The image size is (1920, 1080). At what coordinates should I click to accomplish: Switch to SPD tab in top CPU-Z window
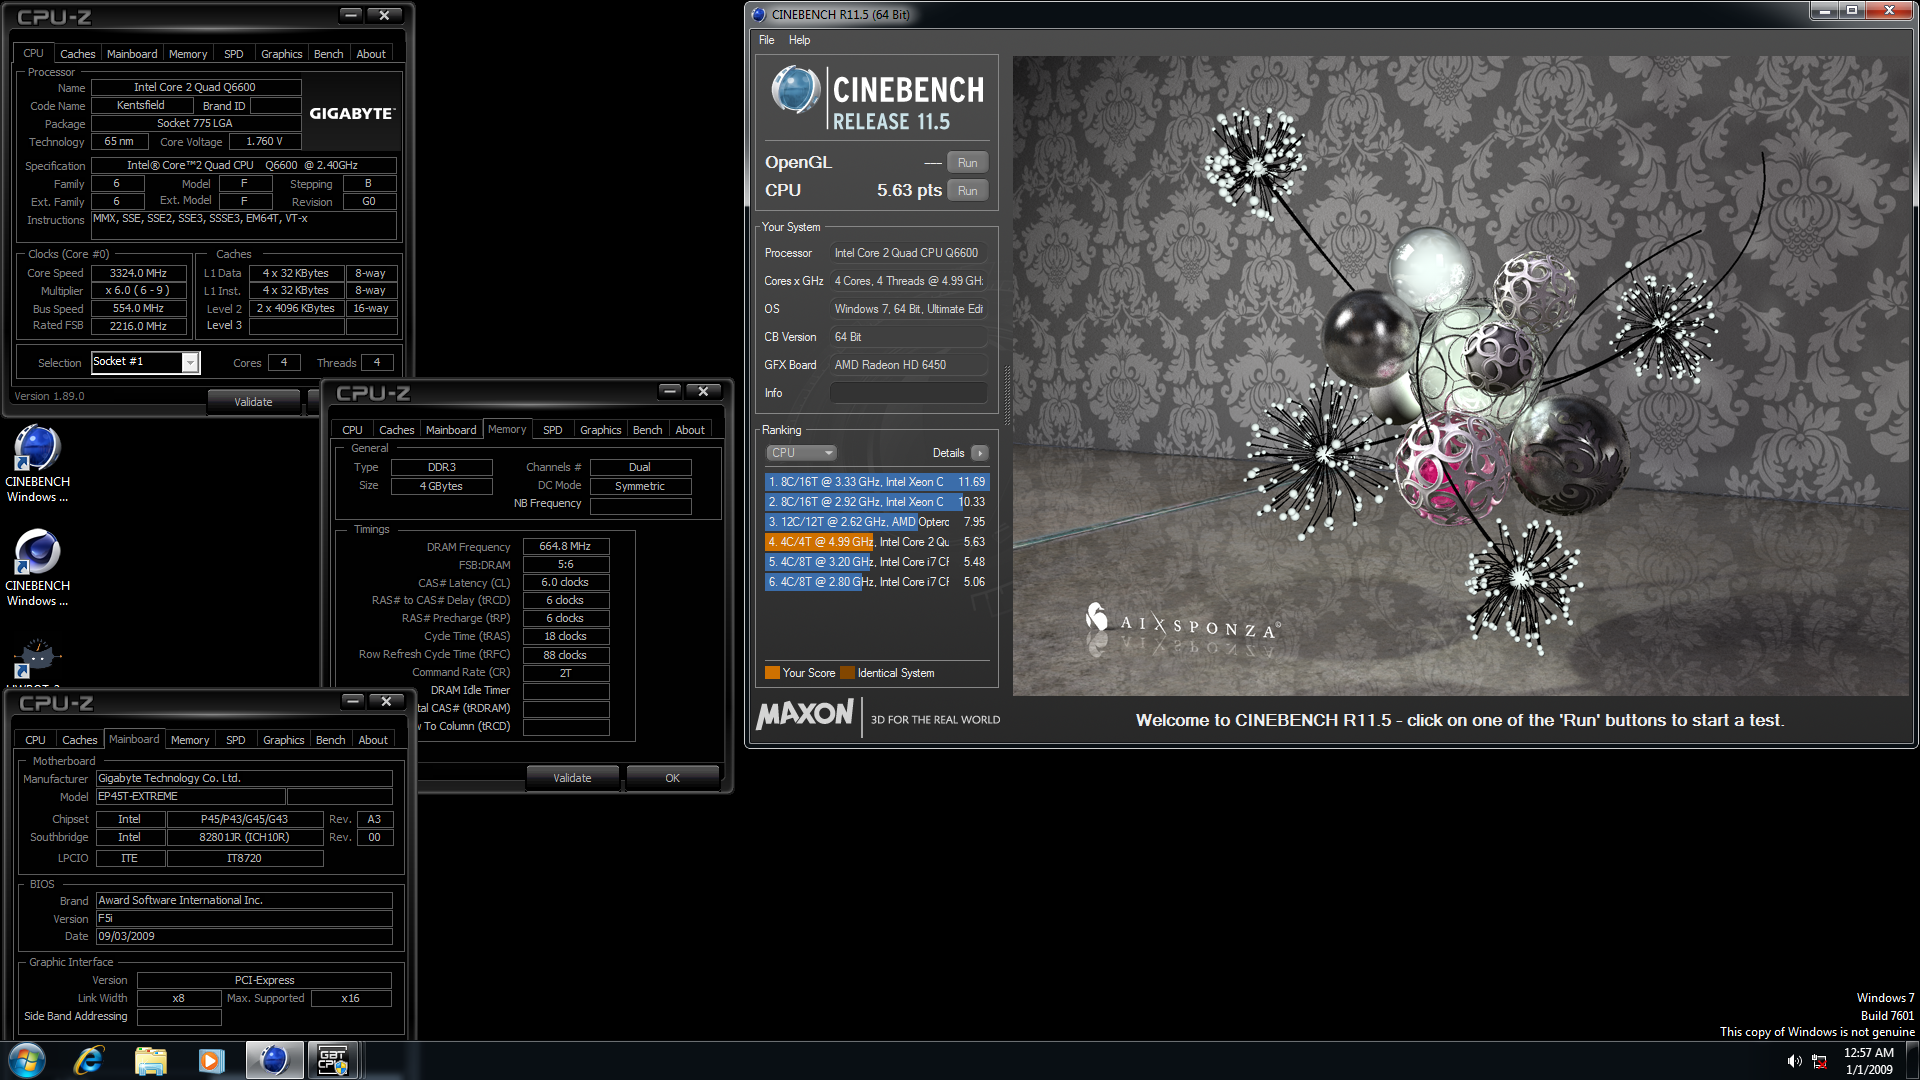click(x=233, y=54)
